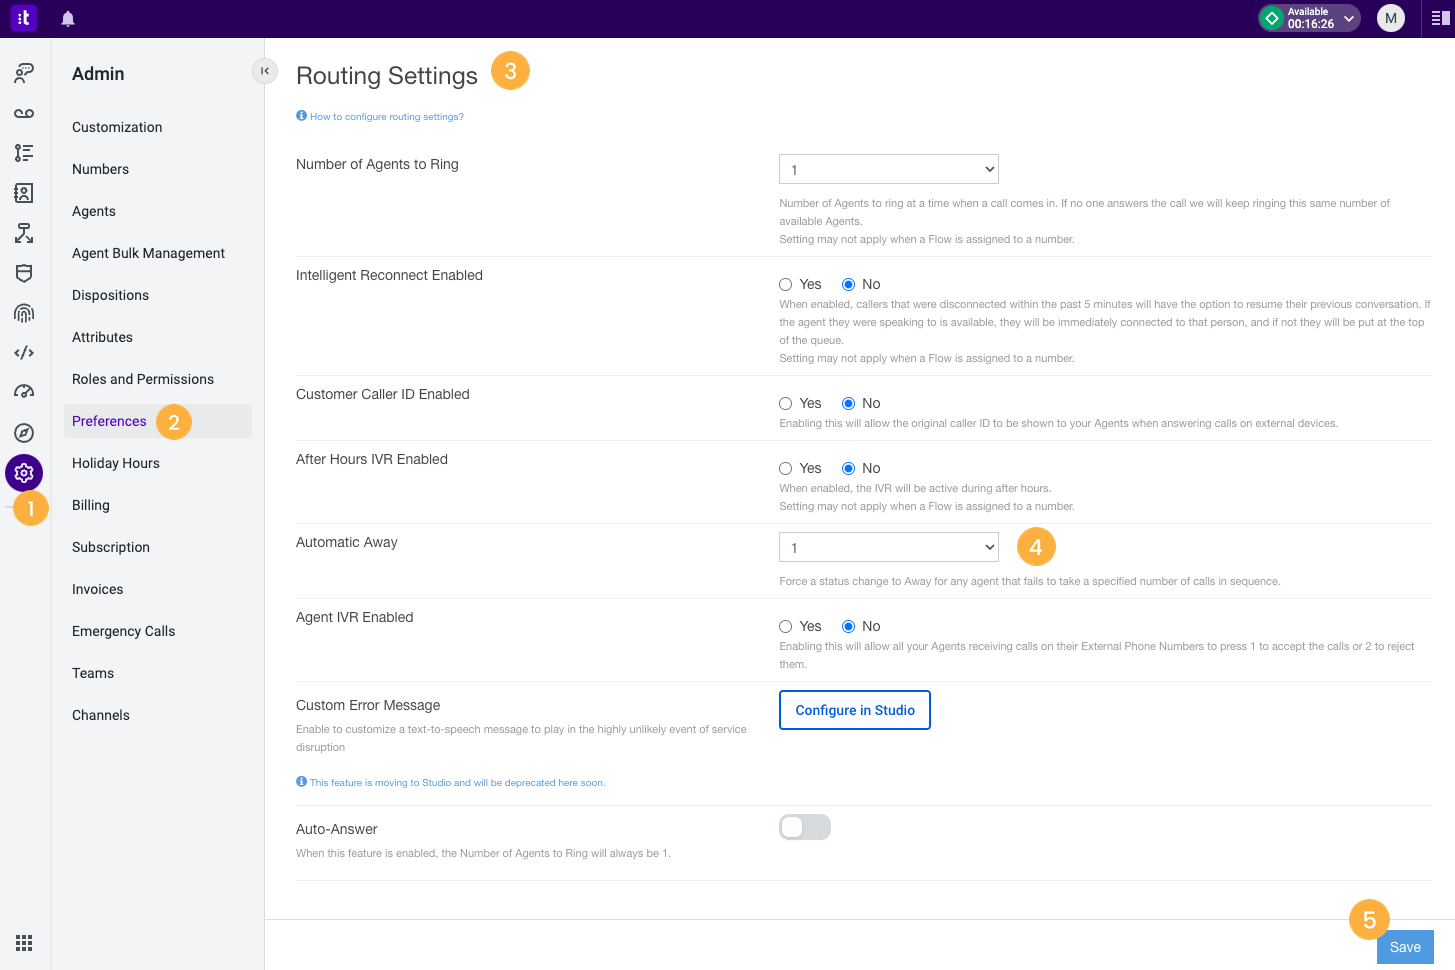Select Yes for Customer Caller ID Enabled
Viewport: 1455px width, 970px height.
[786, 404]
